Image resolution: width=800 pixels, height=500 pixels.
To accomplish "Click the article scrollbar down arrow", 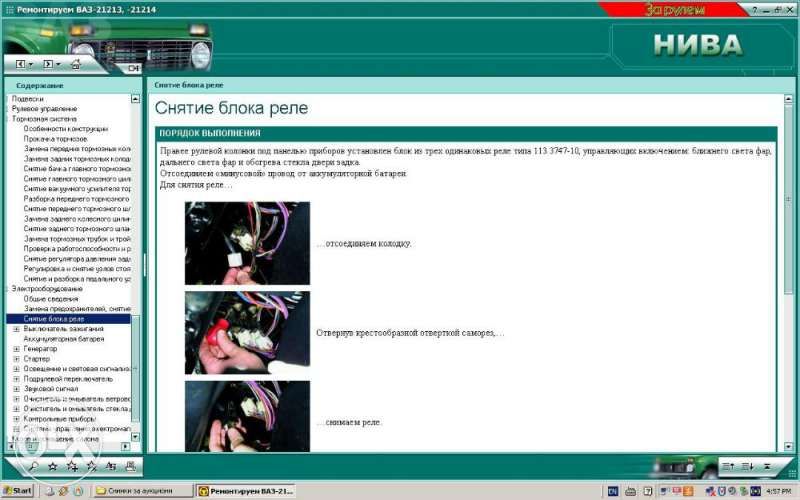I will [x=788, y=446].
